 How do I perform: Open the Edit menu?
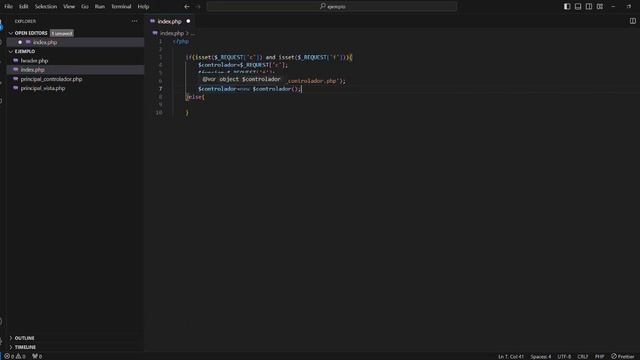23,7
